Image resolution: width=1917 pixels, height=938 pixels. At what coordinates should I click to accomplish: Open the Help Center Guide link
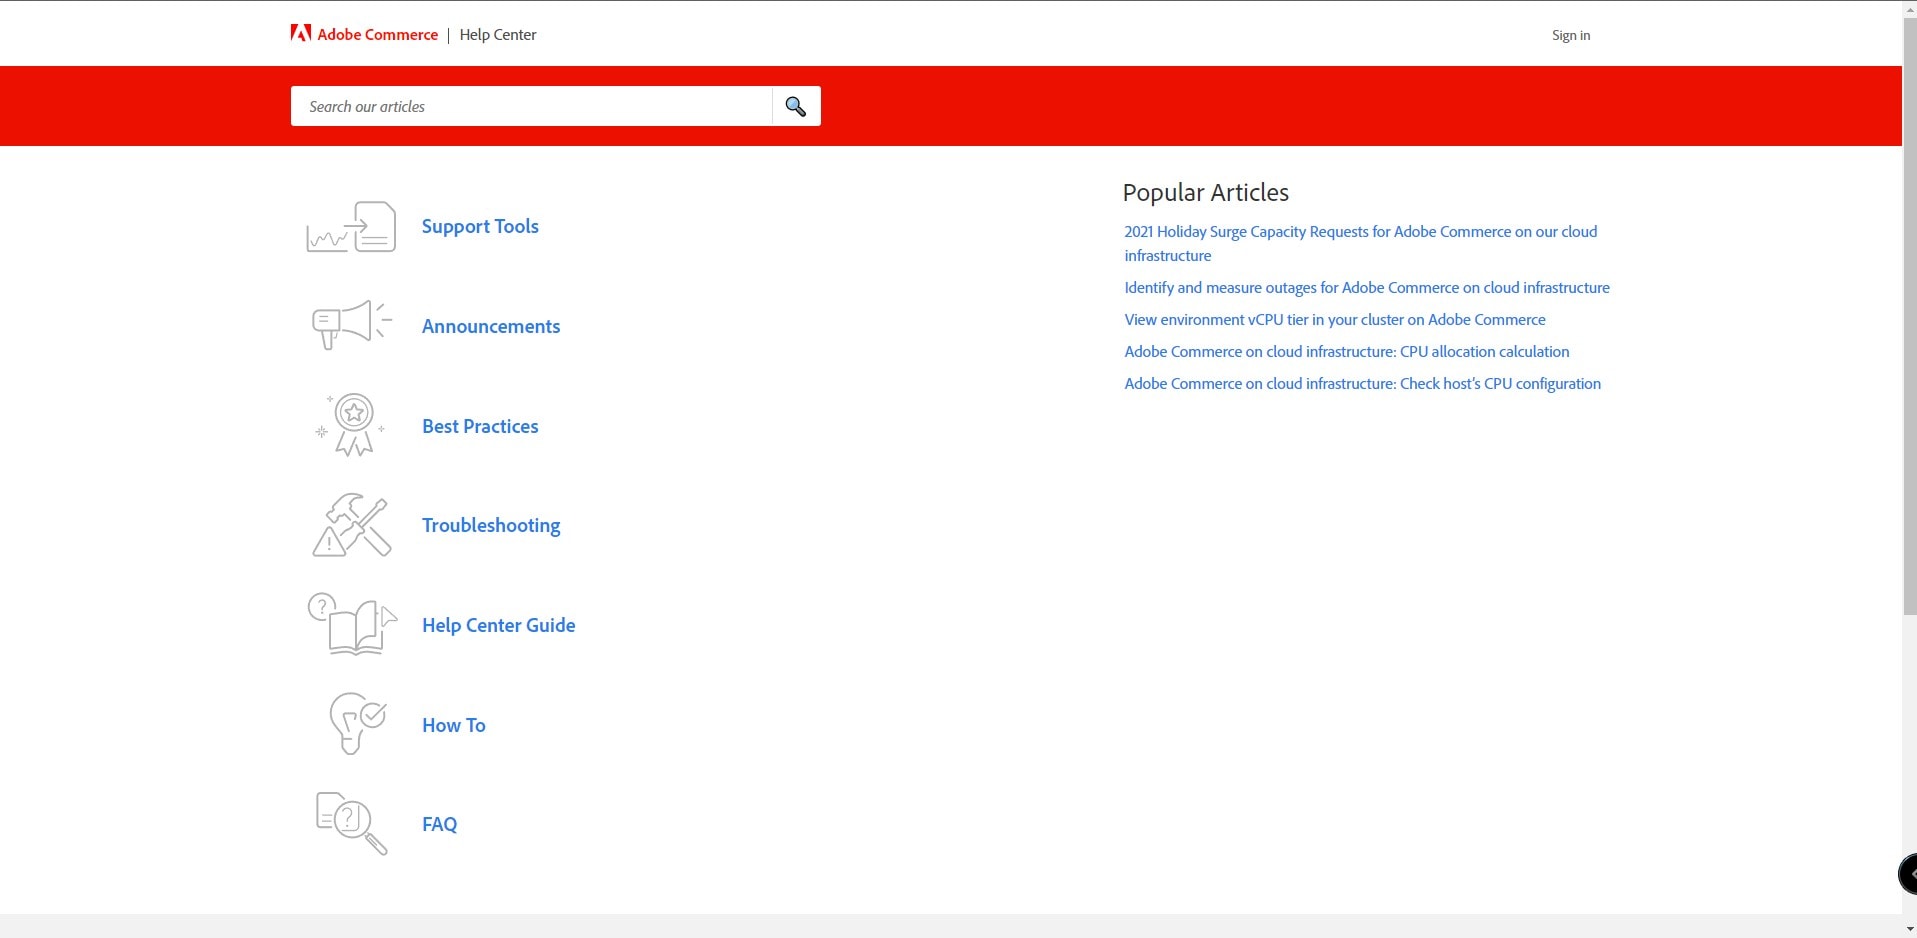point(498,625)
